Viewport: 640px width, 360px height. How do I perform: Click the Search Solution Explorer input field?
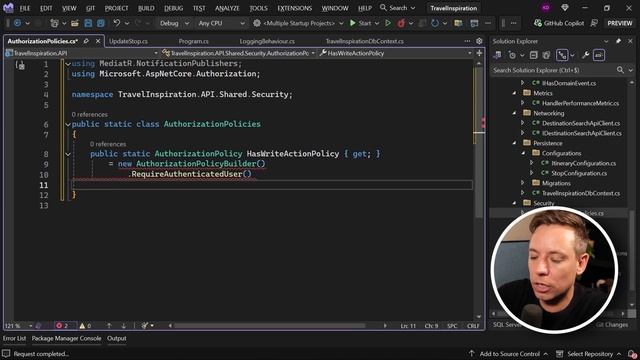[x=553, y=70]
